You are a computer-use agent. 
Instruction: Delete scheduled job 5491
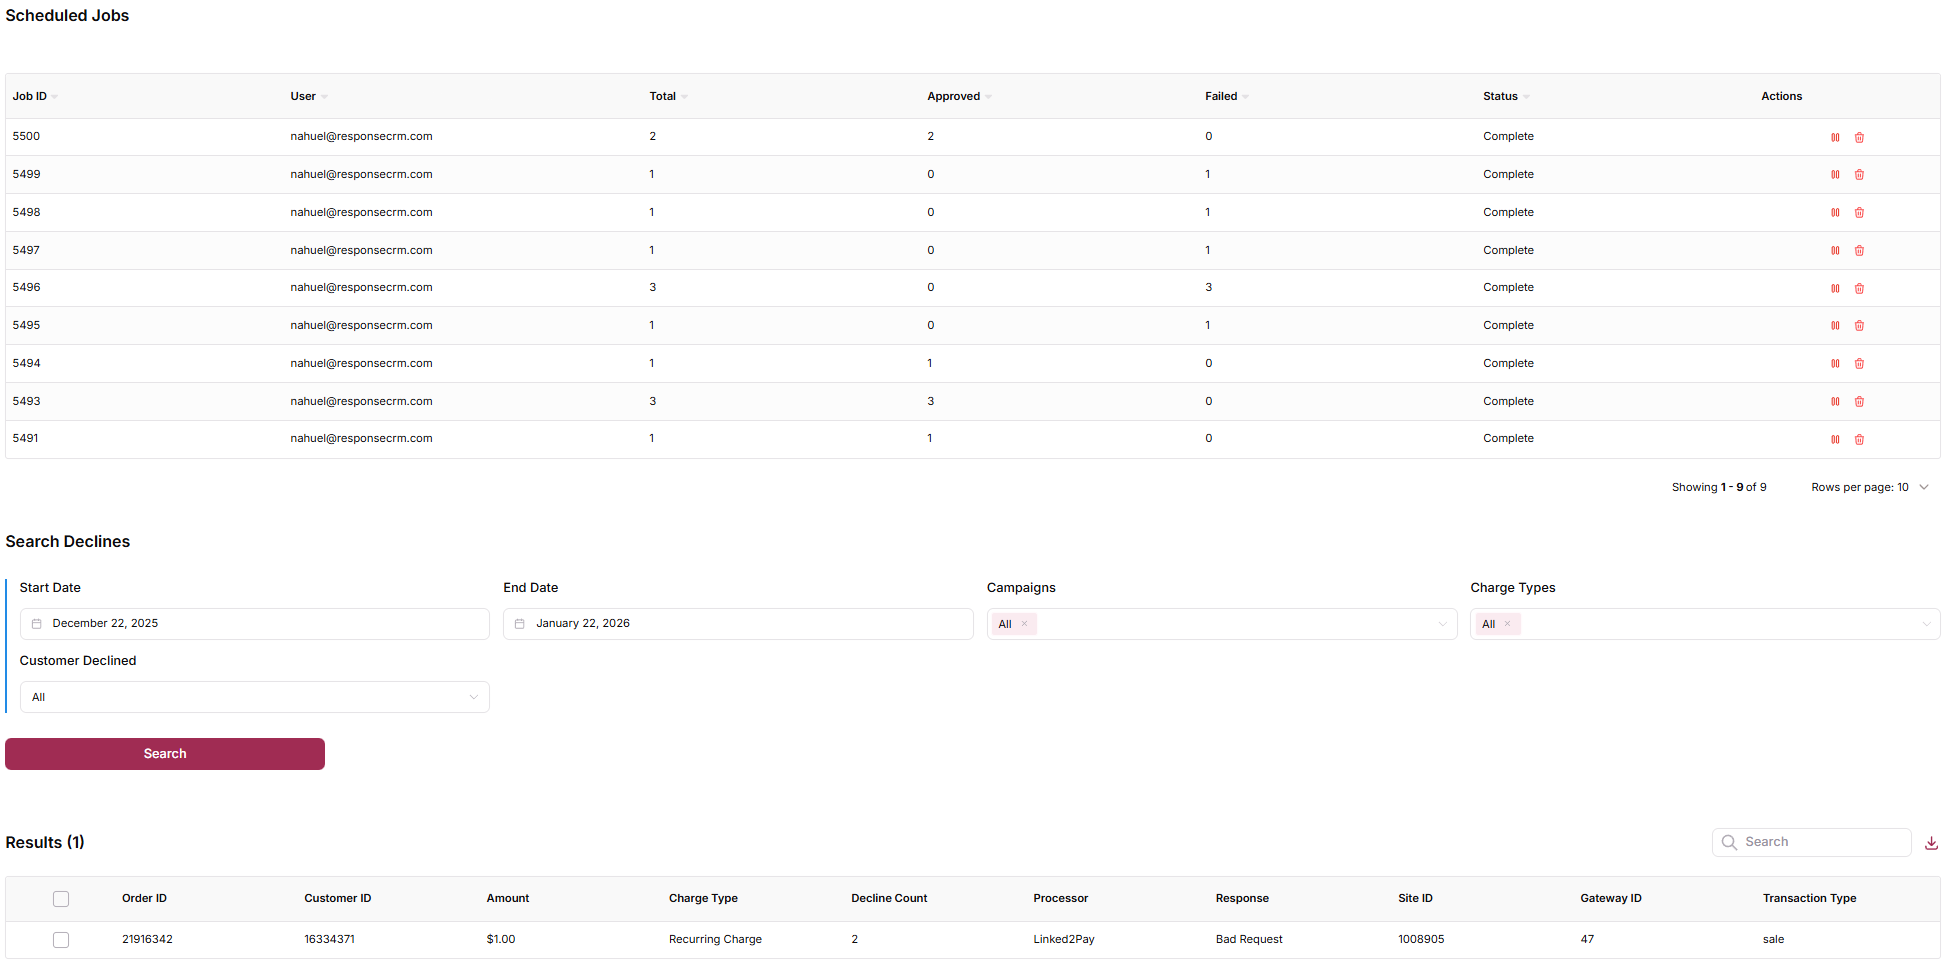[1859, 440]
